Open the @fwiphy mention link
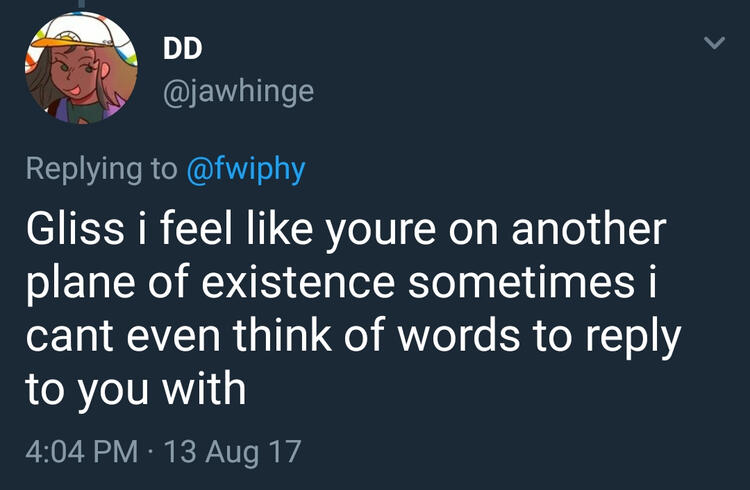Screen dimensions: 750x490 (x=245, y=168)
